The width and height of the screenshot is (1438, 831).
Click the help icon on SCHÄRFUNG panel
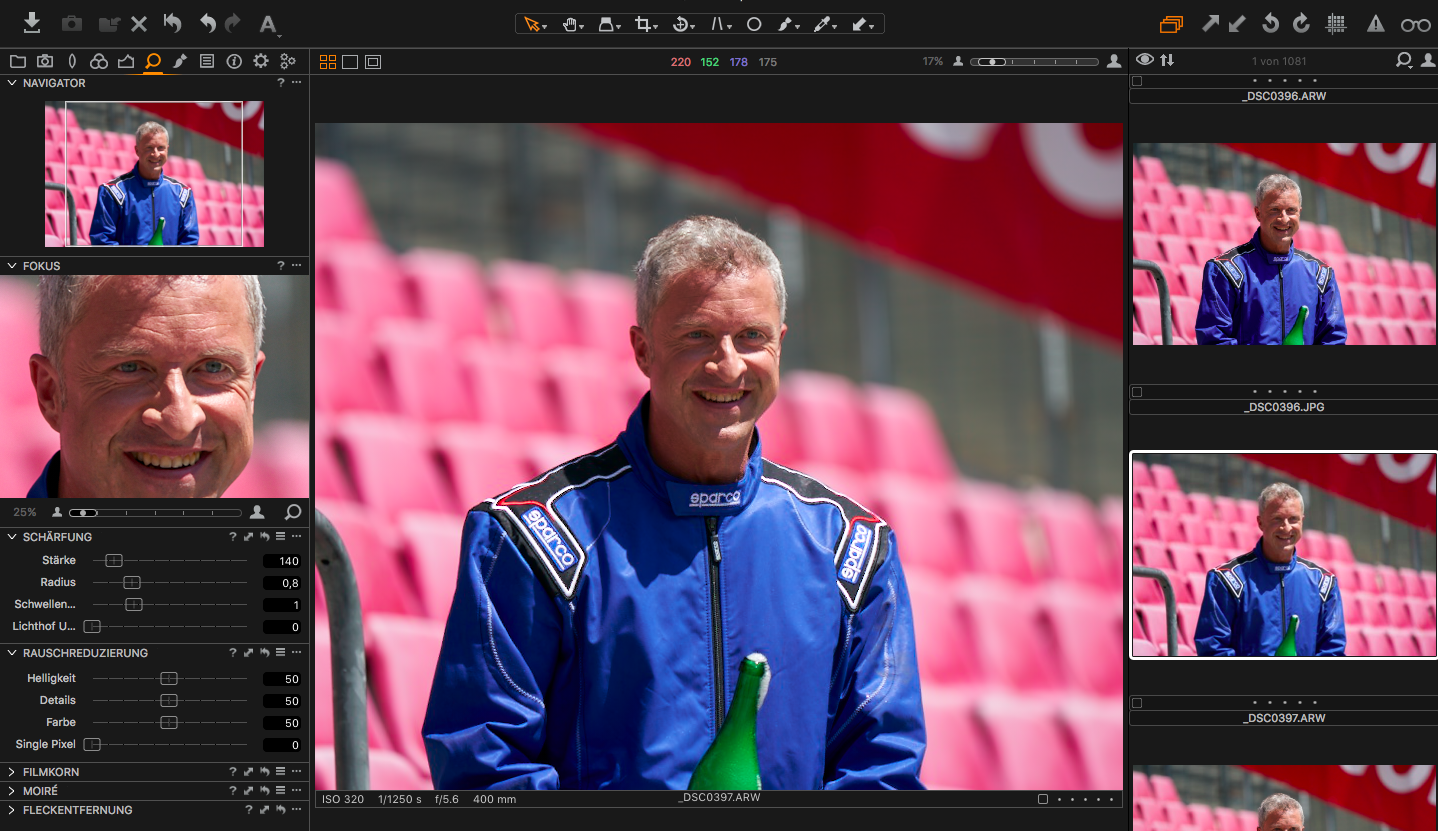(x=232, y=536)
